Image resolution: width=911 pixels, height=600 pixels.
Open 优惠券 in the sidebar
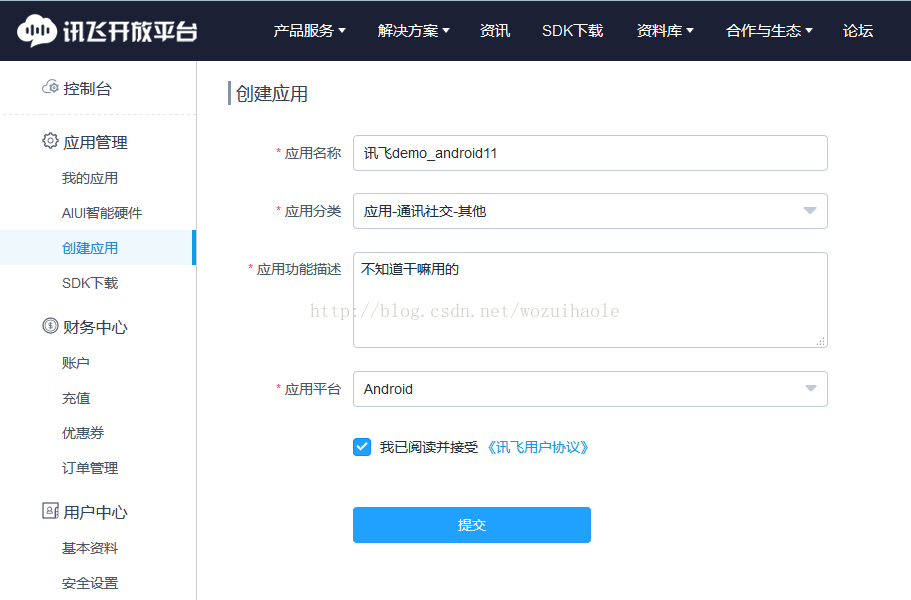tap(83, 433)
